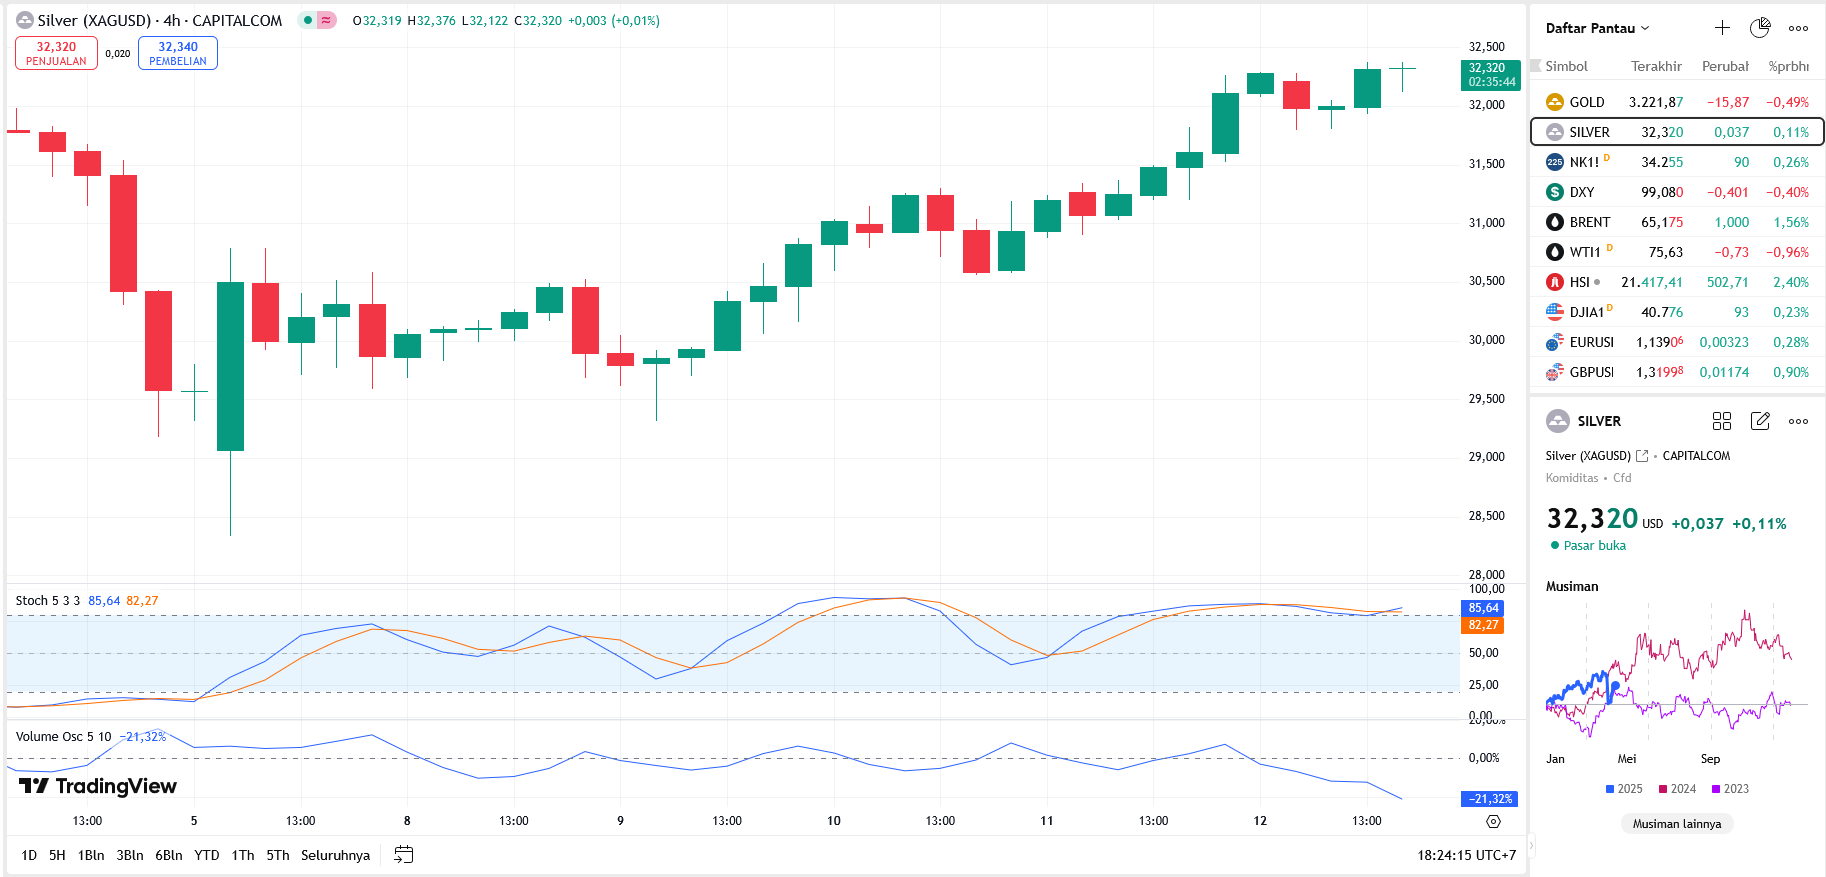Open Silver (XAGUSD) external link icon
The width and height of the screenshot is (1826, 877).
coord(1642,456)
